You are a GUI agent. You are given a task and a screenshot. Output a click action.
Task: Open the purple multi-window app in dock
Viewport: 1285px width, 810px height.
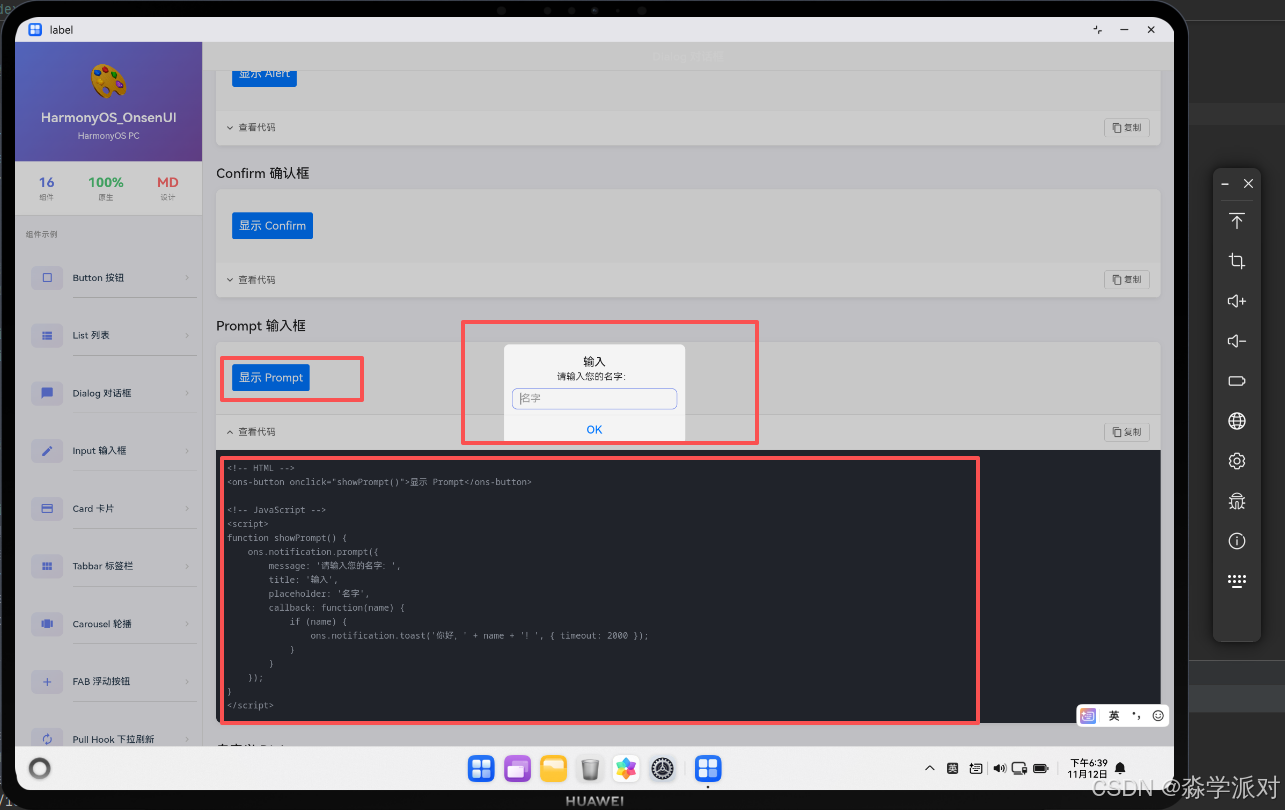pos(518,768)
